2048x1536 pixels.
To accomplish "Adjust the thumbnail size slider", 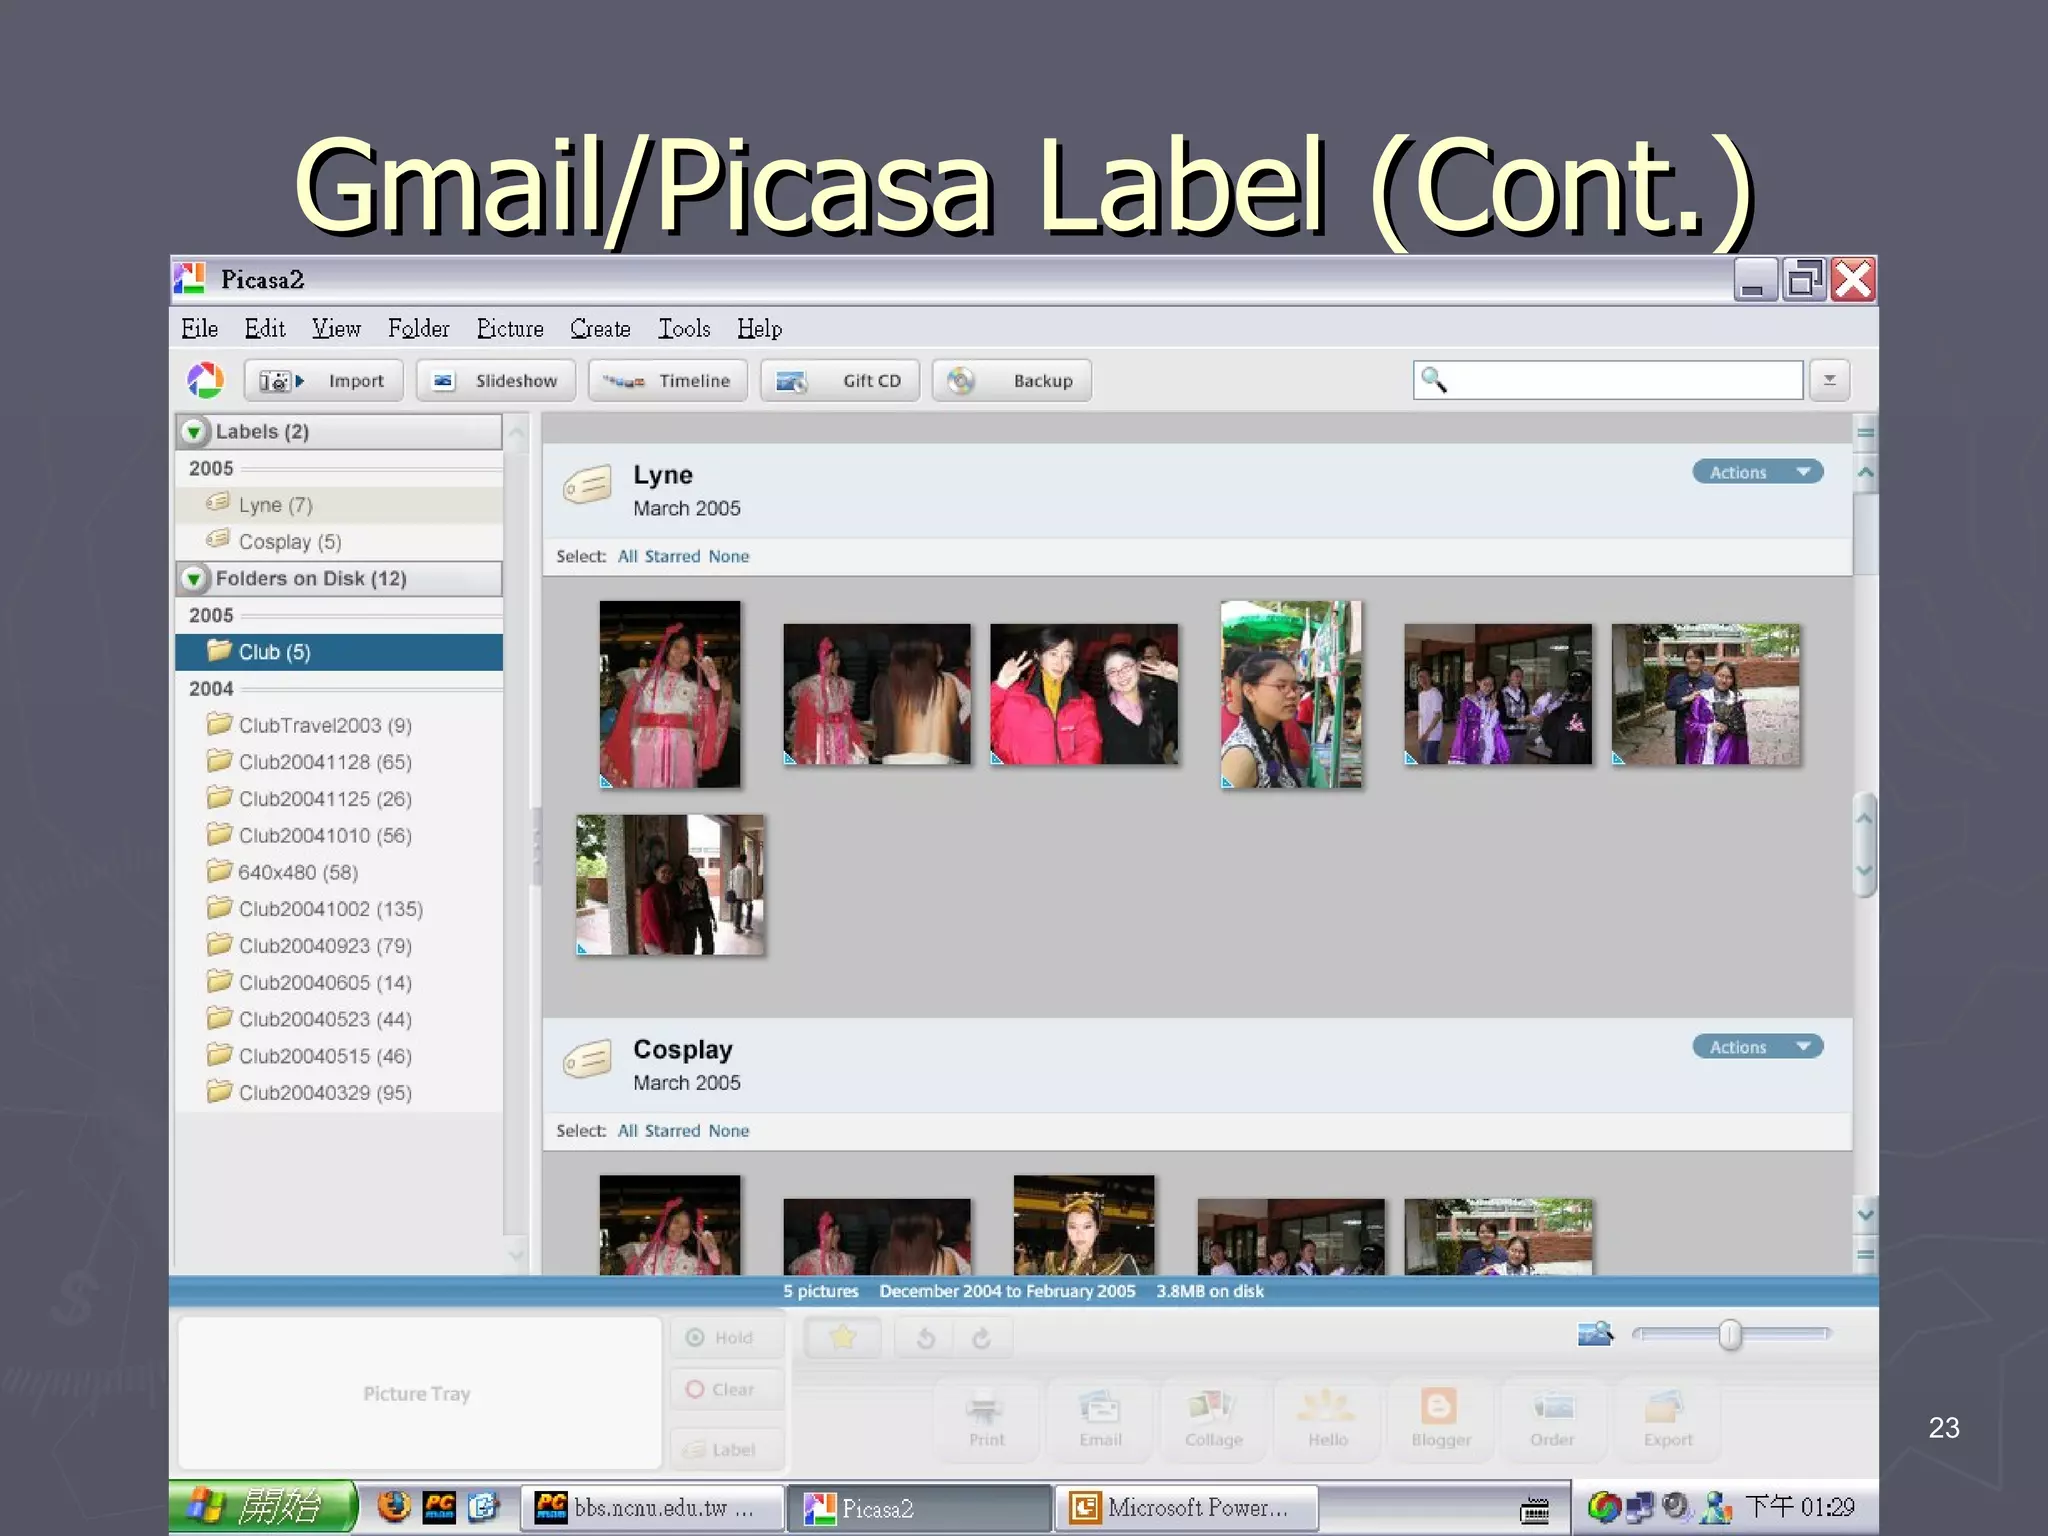I will [1730, 1334].
